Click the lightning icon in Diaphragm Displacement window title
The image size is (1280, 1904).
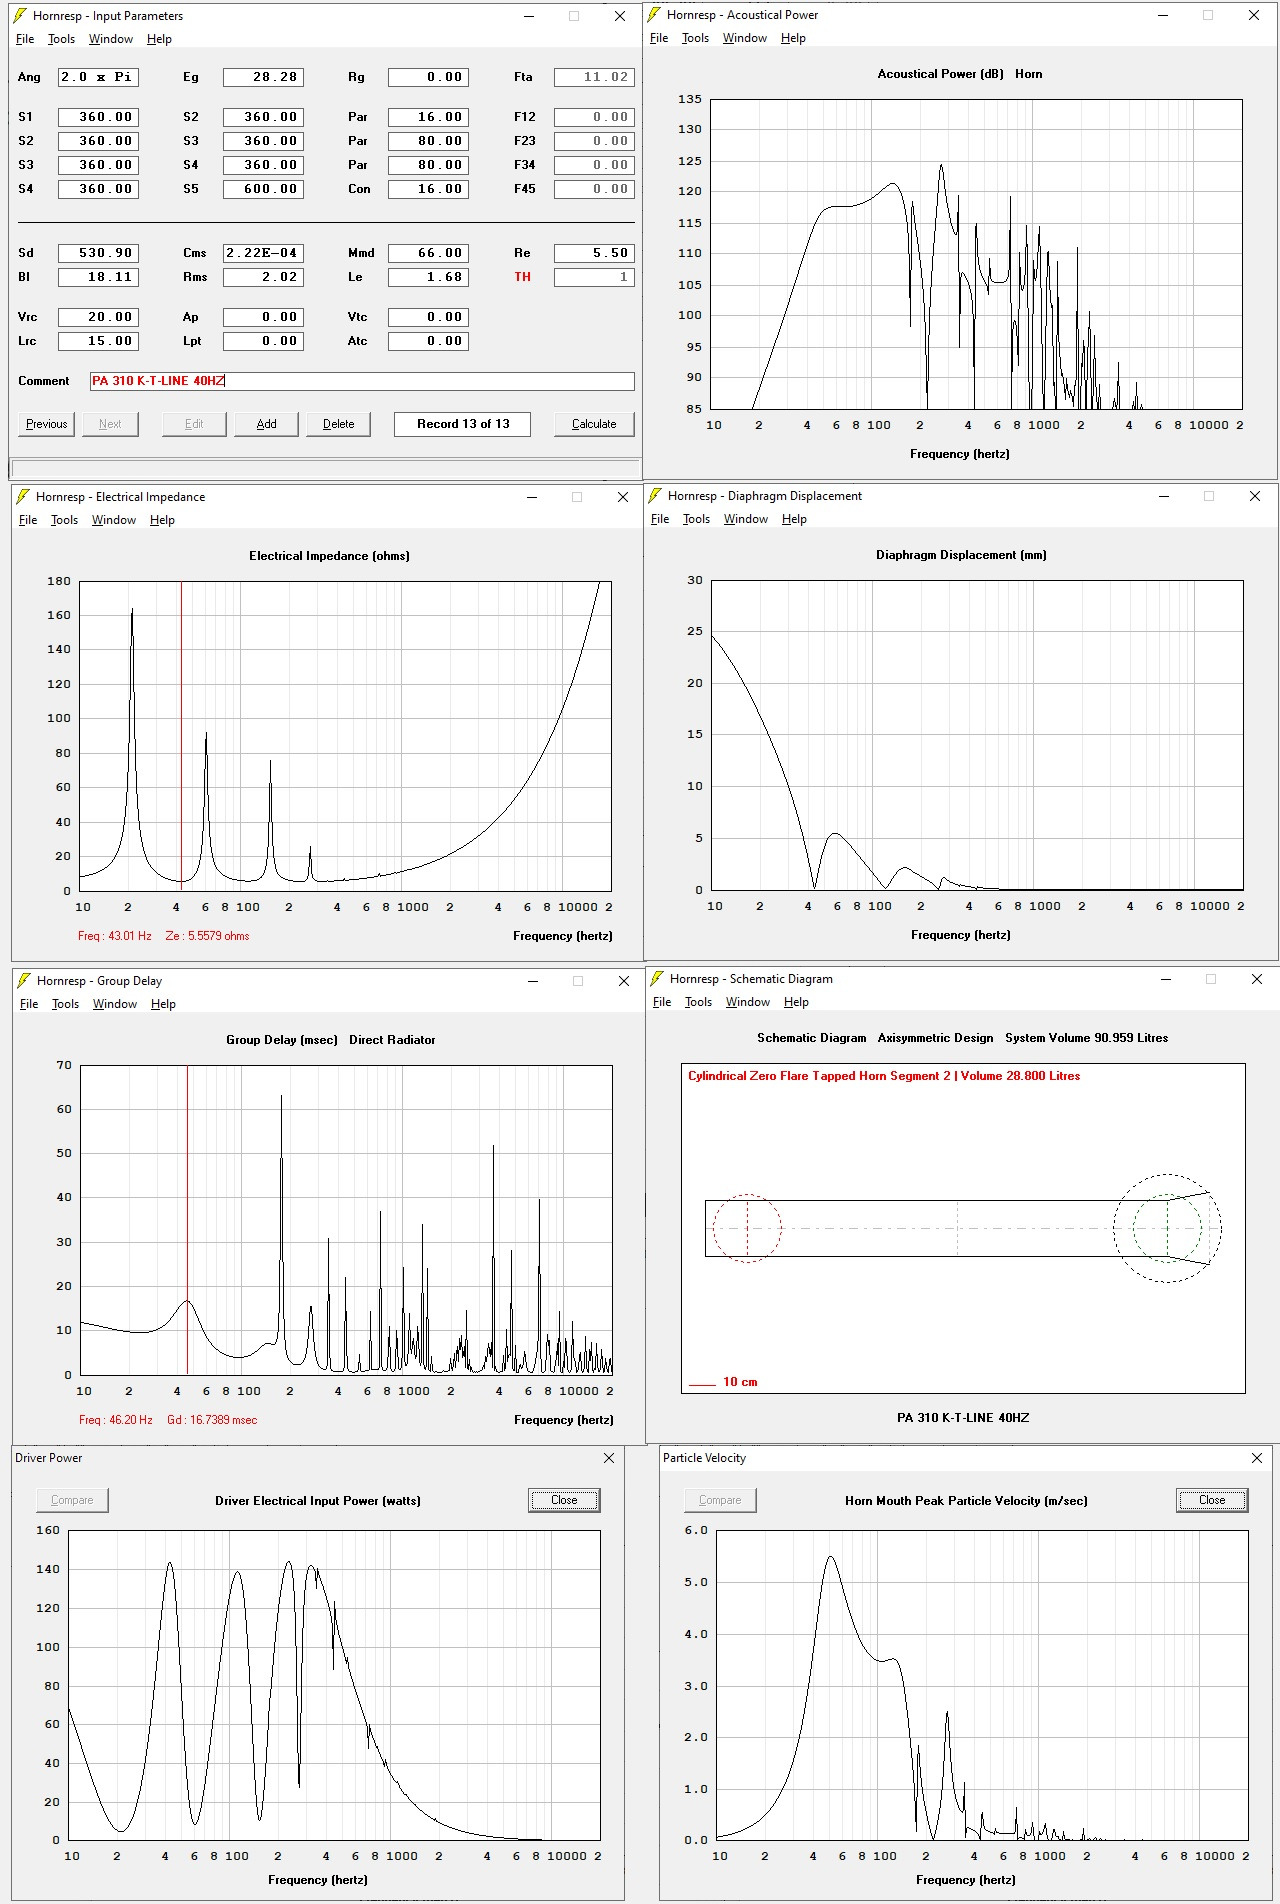[x=655, y=496]
